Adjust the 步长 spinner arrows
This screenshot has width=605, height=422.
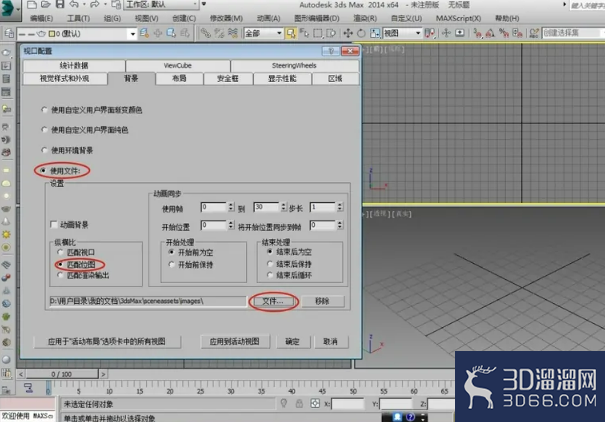point(340,207)
